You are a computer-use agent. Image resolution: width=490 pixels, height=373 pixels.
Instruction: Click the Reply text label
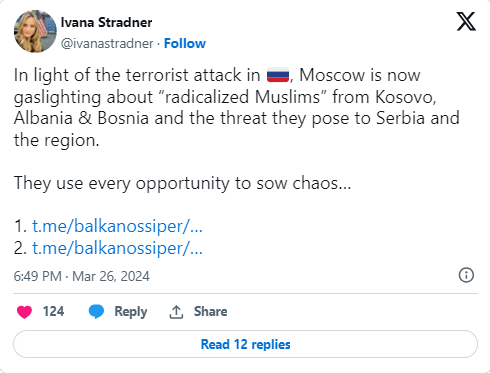131,312
